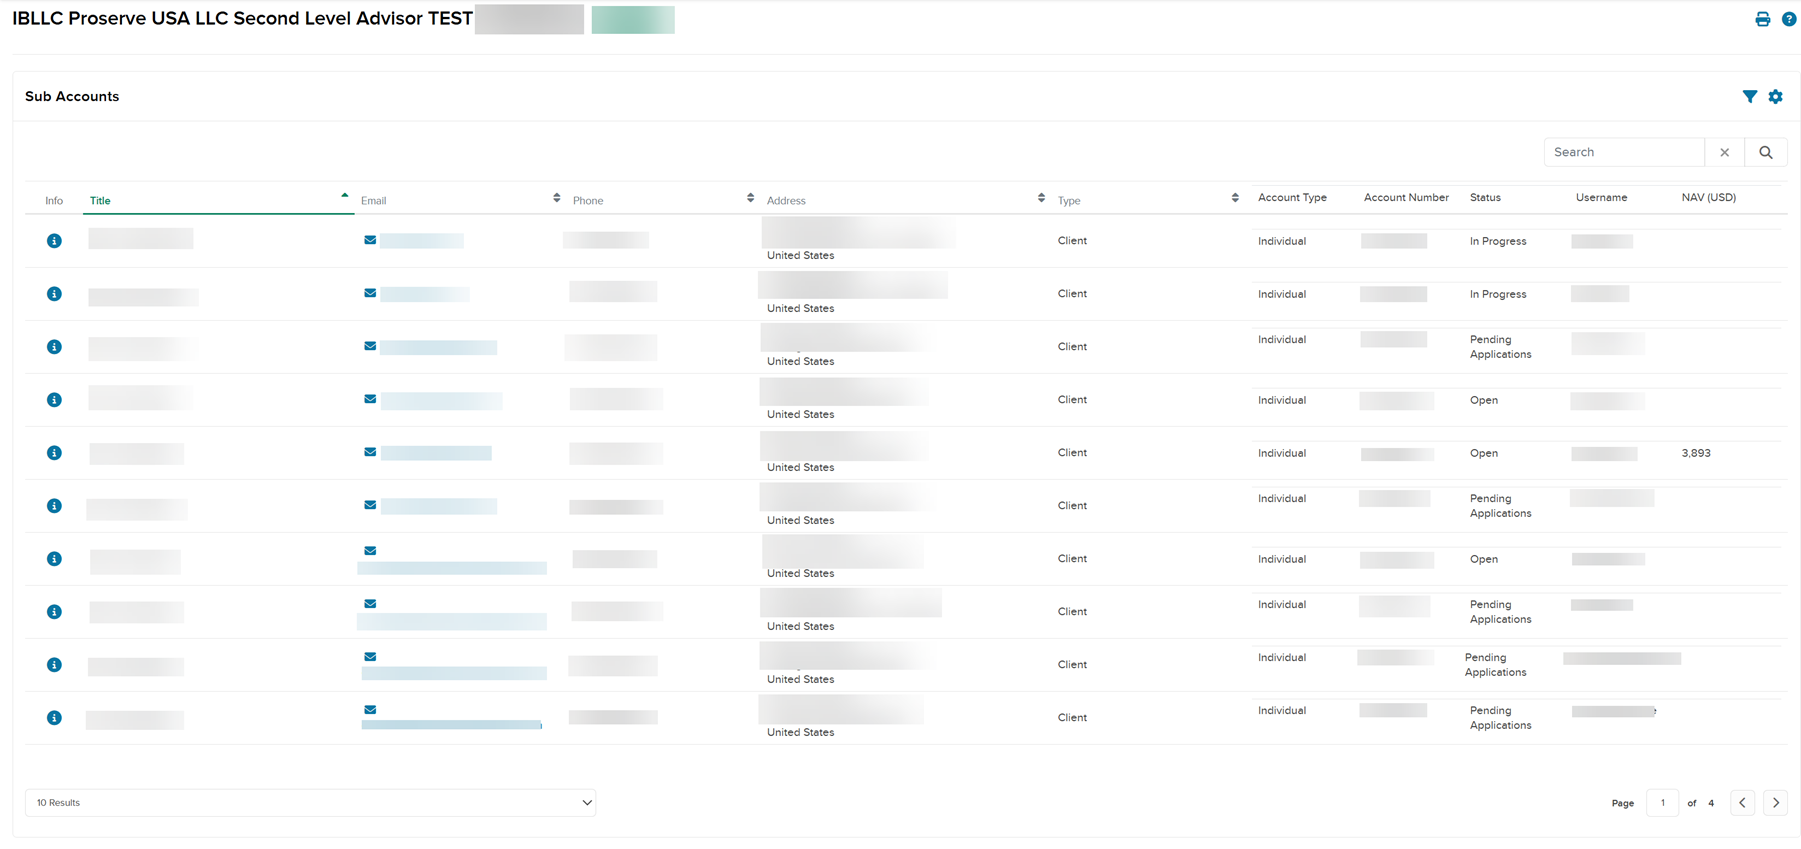Click the IBLLC Proserve USA LLC page title
Screen dimensions: 1801x849
[x=242, y=19]
